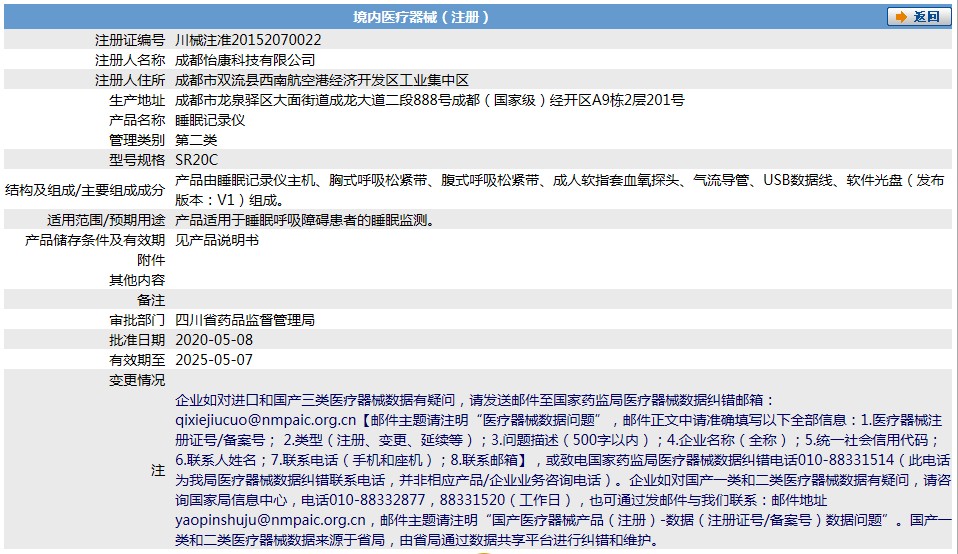958x554 pixels.
Task: Click the 注册人名称 field label
Action: 130,60
